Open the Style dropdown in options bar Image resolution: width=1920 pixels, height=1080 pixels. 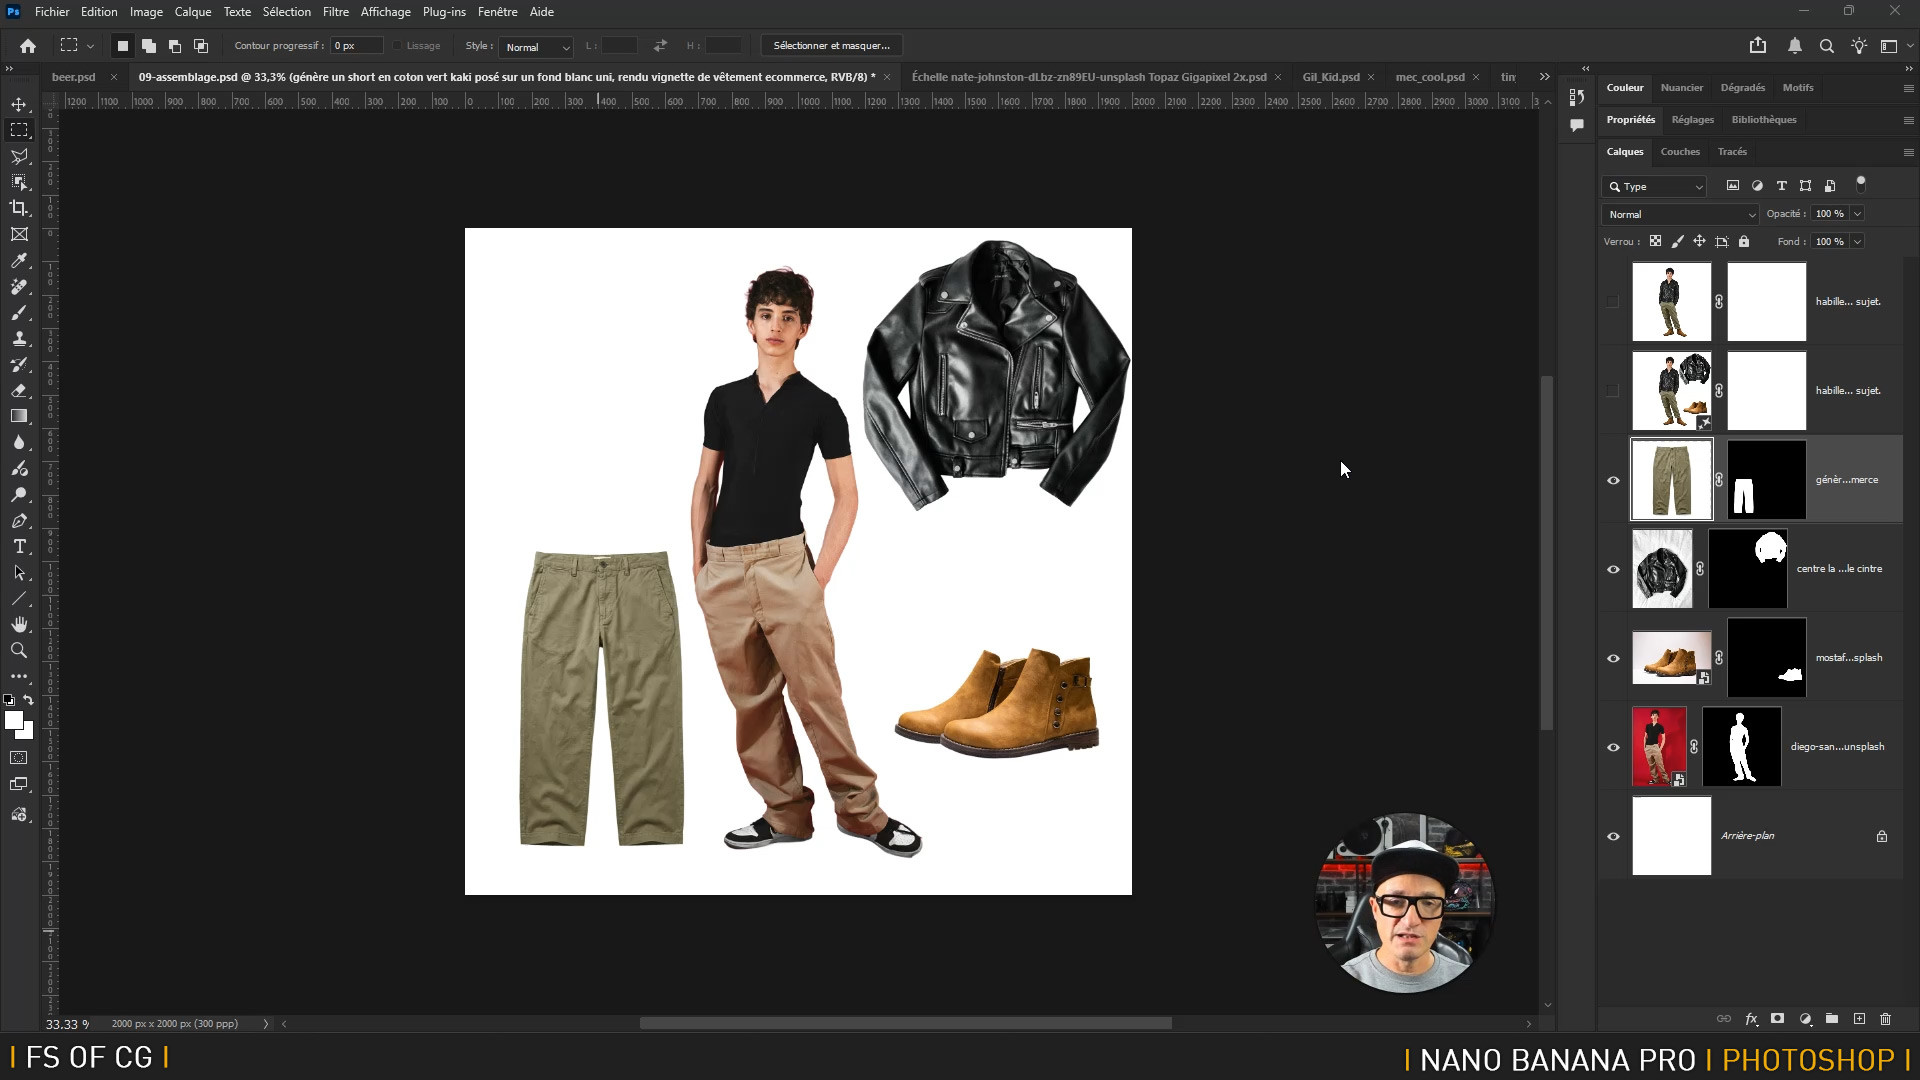[536, 47]
